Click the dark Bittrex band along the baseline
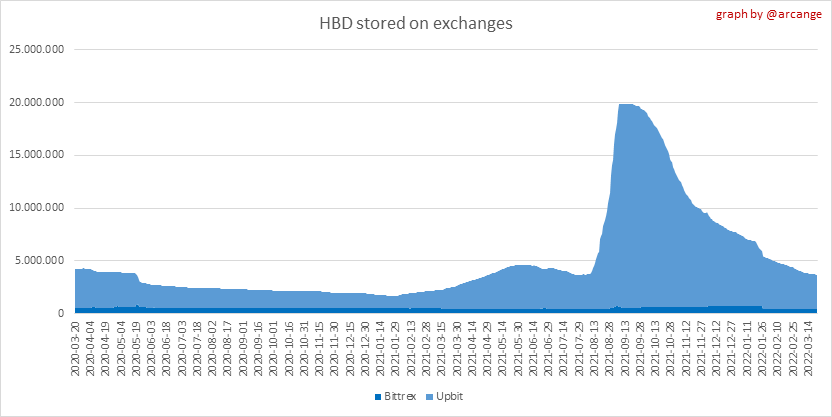 [x=446, y=311]
